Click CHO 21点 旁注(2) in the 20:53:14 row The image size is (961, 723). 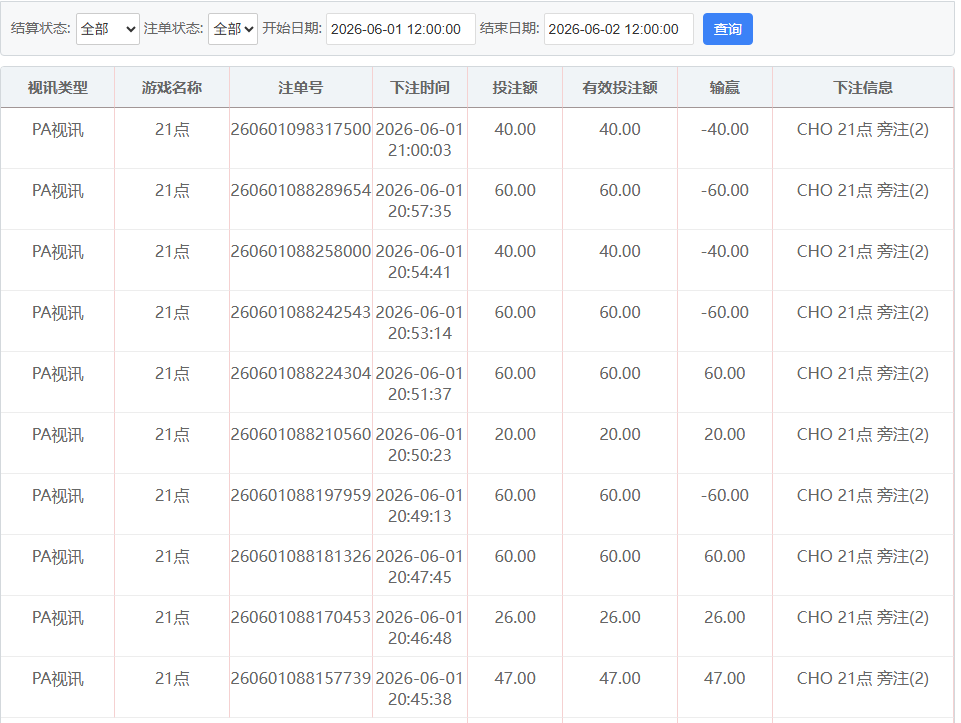tap(863, 312)
